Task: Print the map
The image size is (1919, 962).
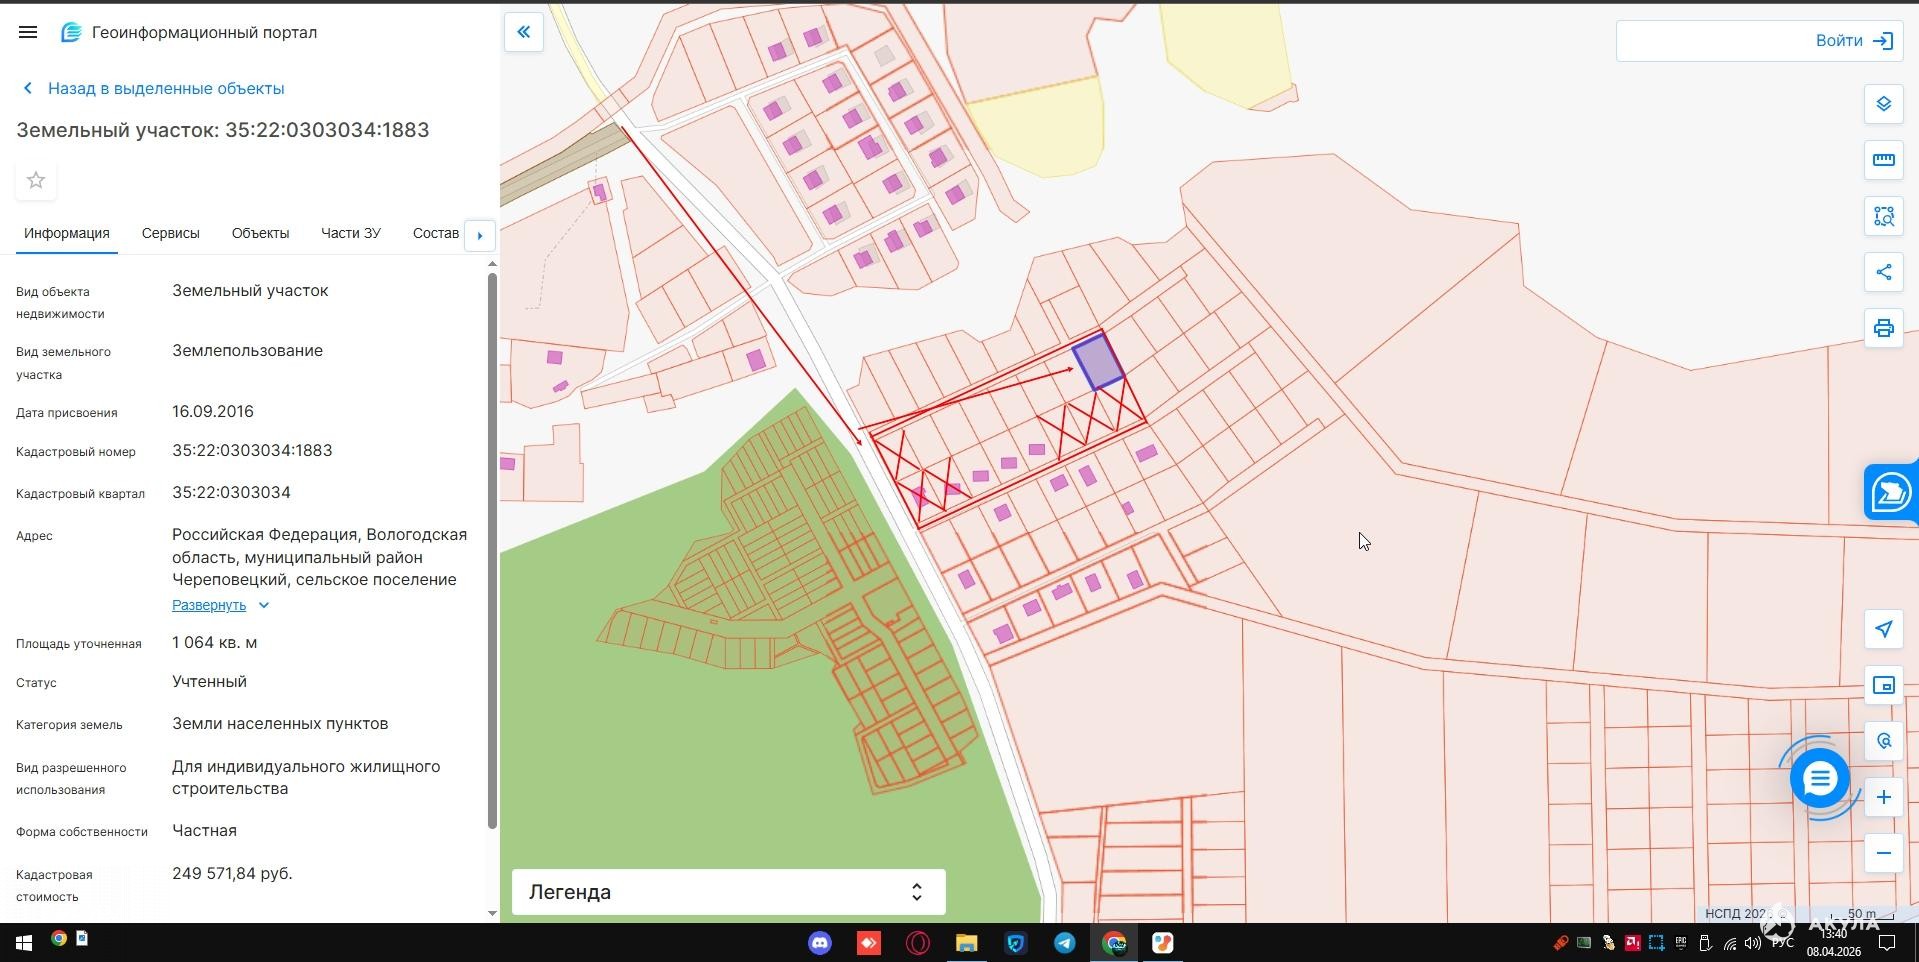Action: pyautogui.click(x=1883, y=328)
